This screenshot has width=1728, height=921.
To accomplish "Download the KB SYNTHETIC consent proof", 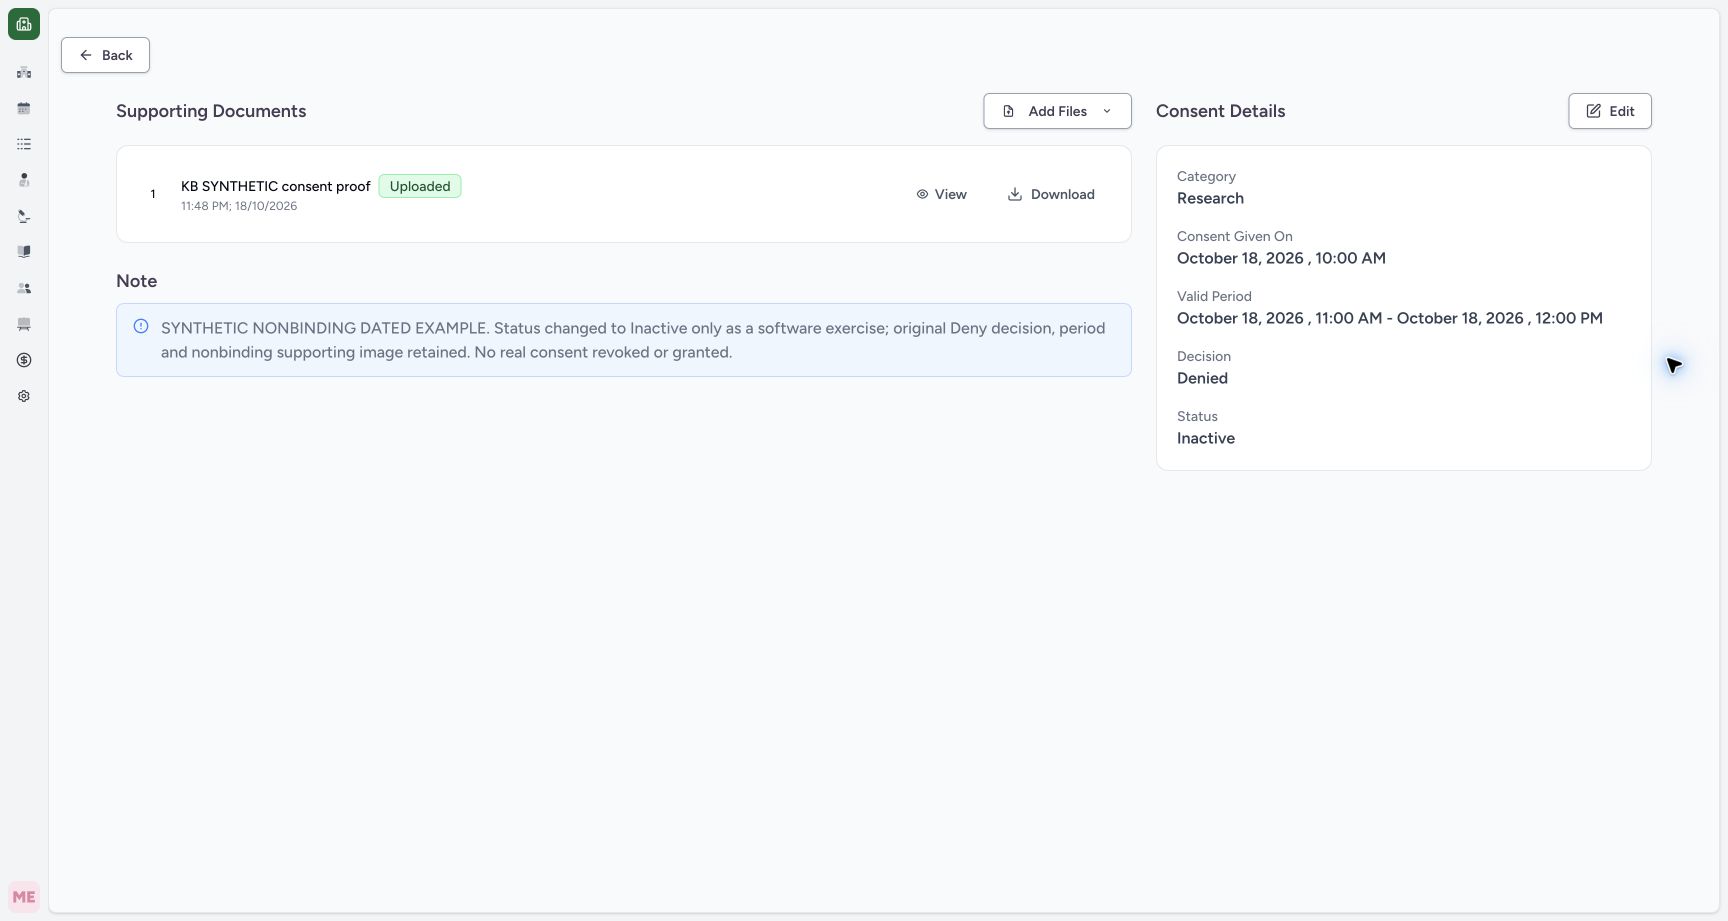I will pyautogui.click(x=1051, y=194).
